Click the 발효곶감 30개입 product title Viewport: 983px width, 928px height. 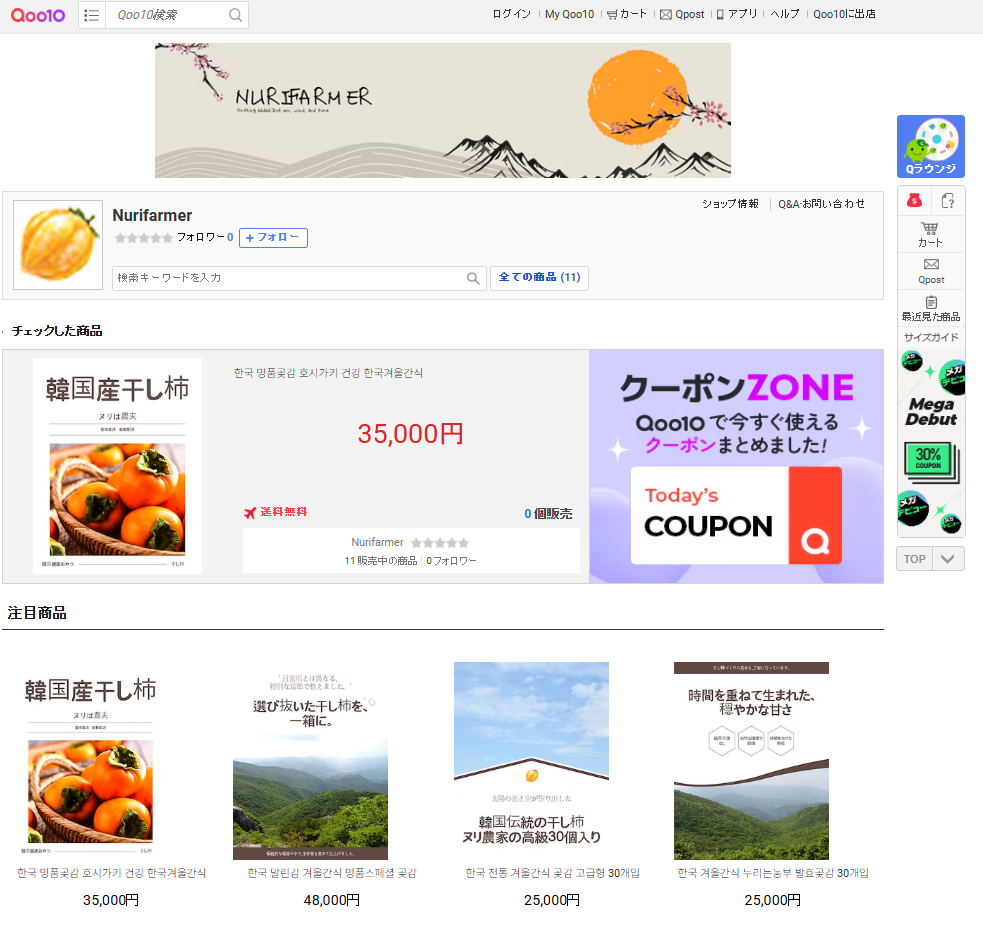[x=773, y=873]
